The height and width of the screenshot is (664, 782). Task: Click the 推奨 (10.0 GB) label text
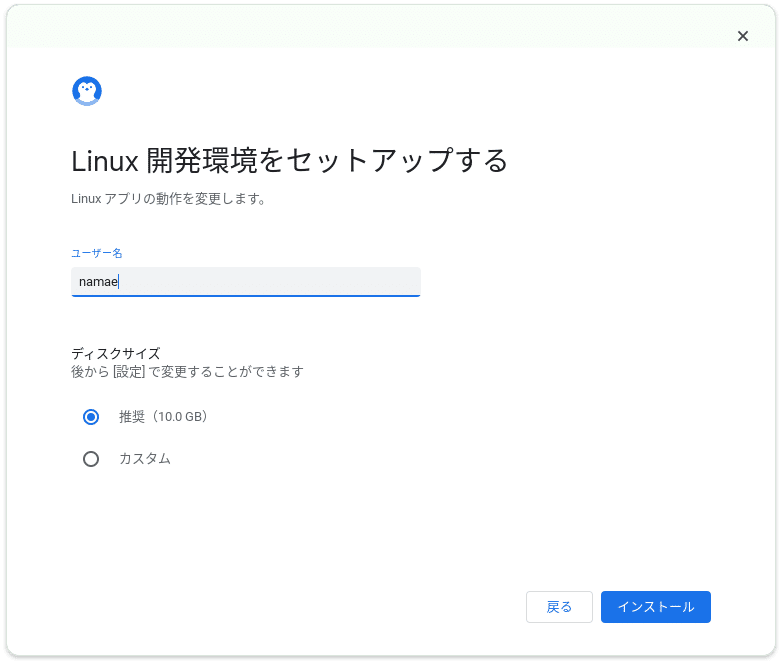pyautogui.click(x=163, y=417)
